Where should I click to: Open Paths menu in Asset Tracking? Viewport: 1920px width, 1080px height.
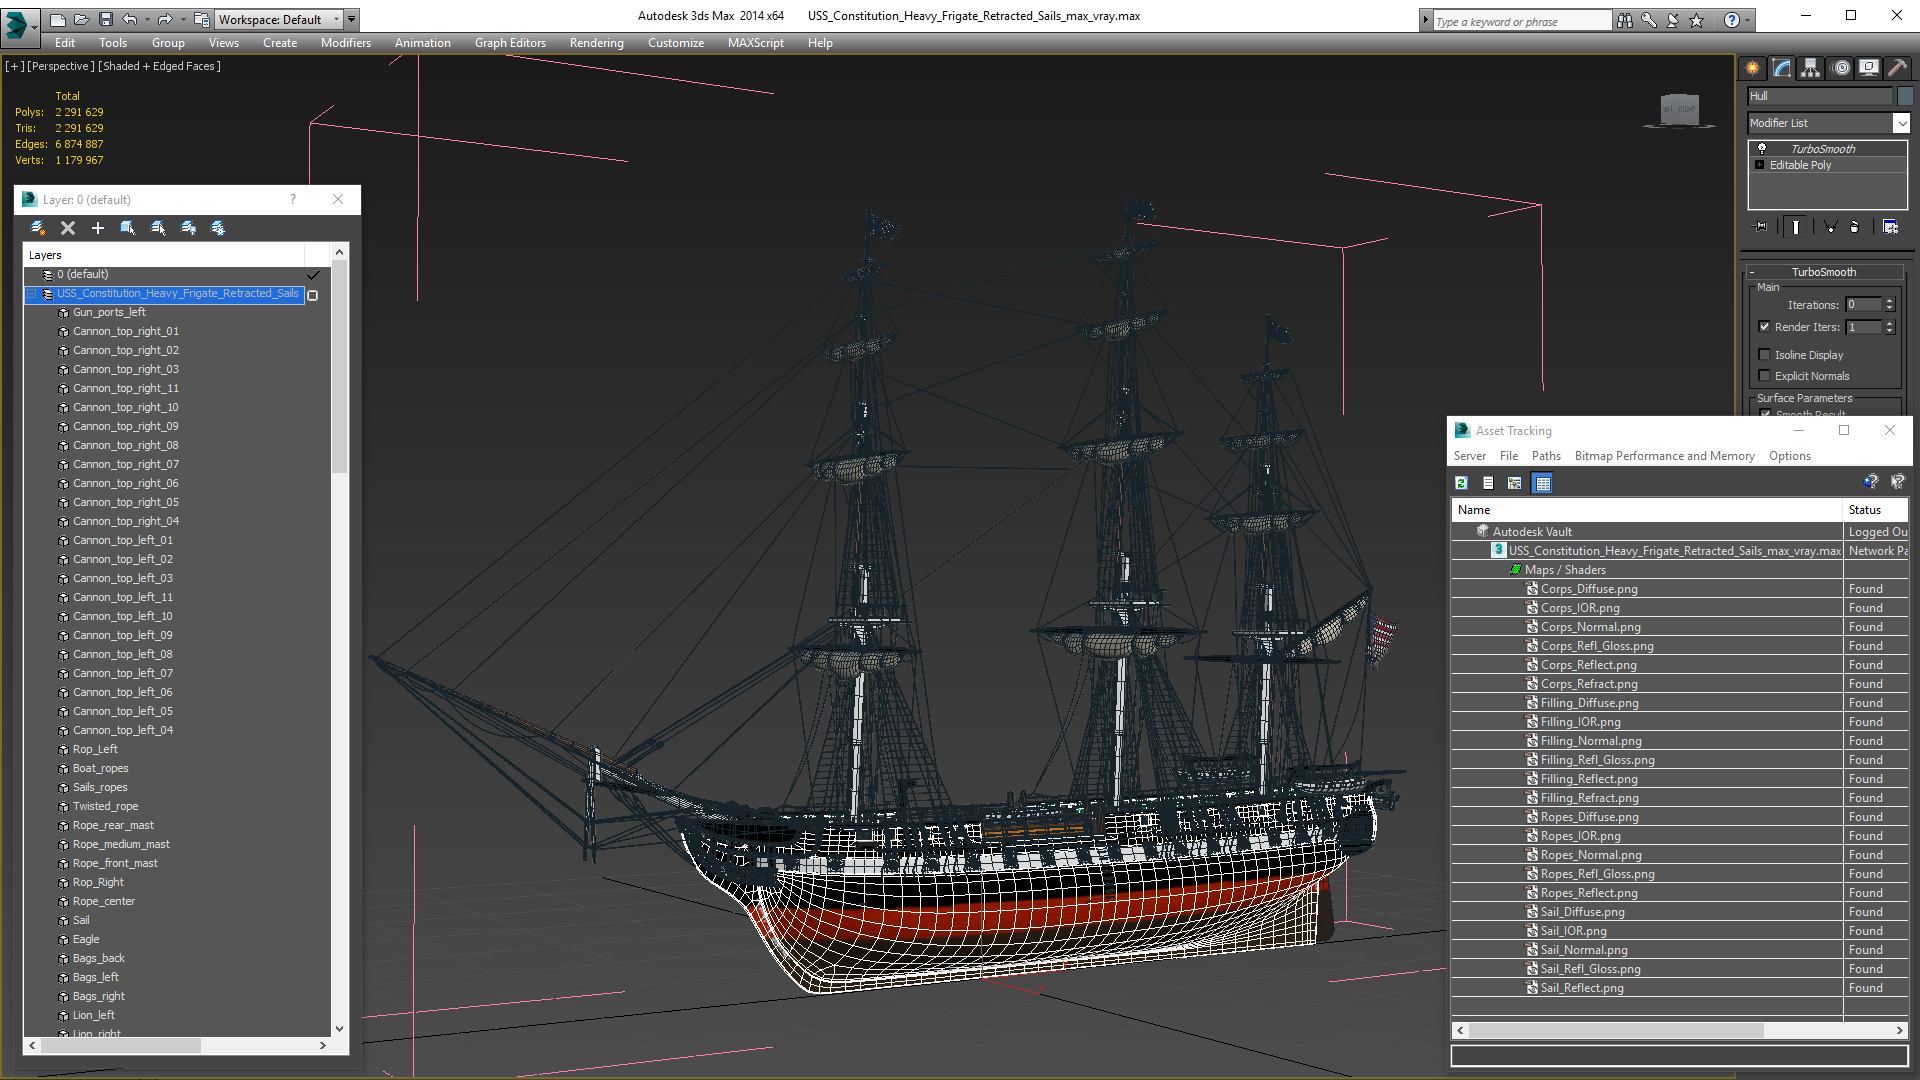(x=1546, y=456)
